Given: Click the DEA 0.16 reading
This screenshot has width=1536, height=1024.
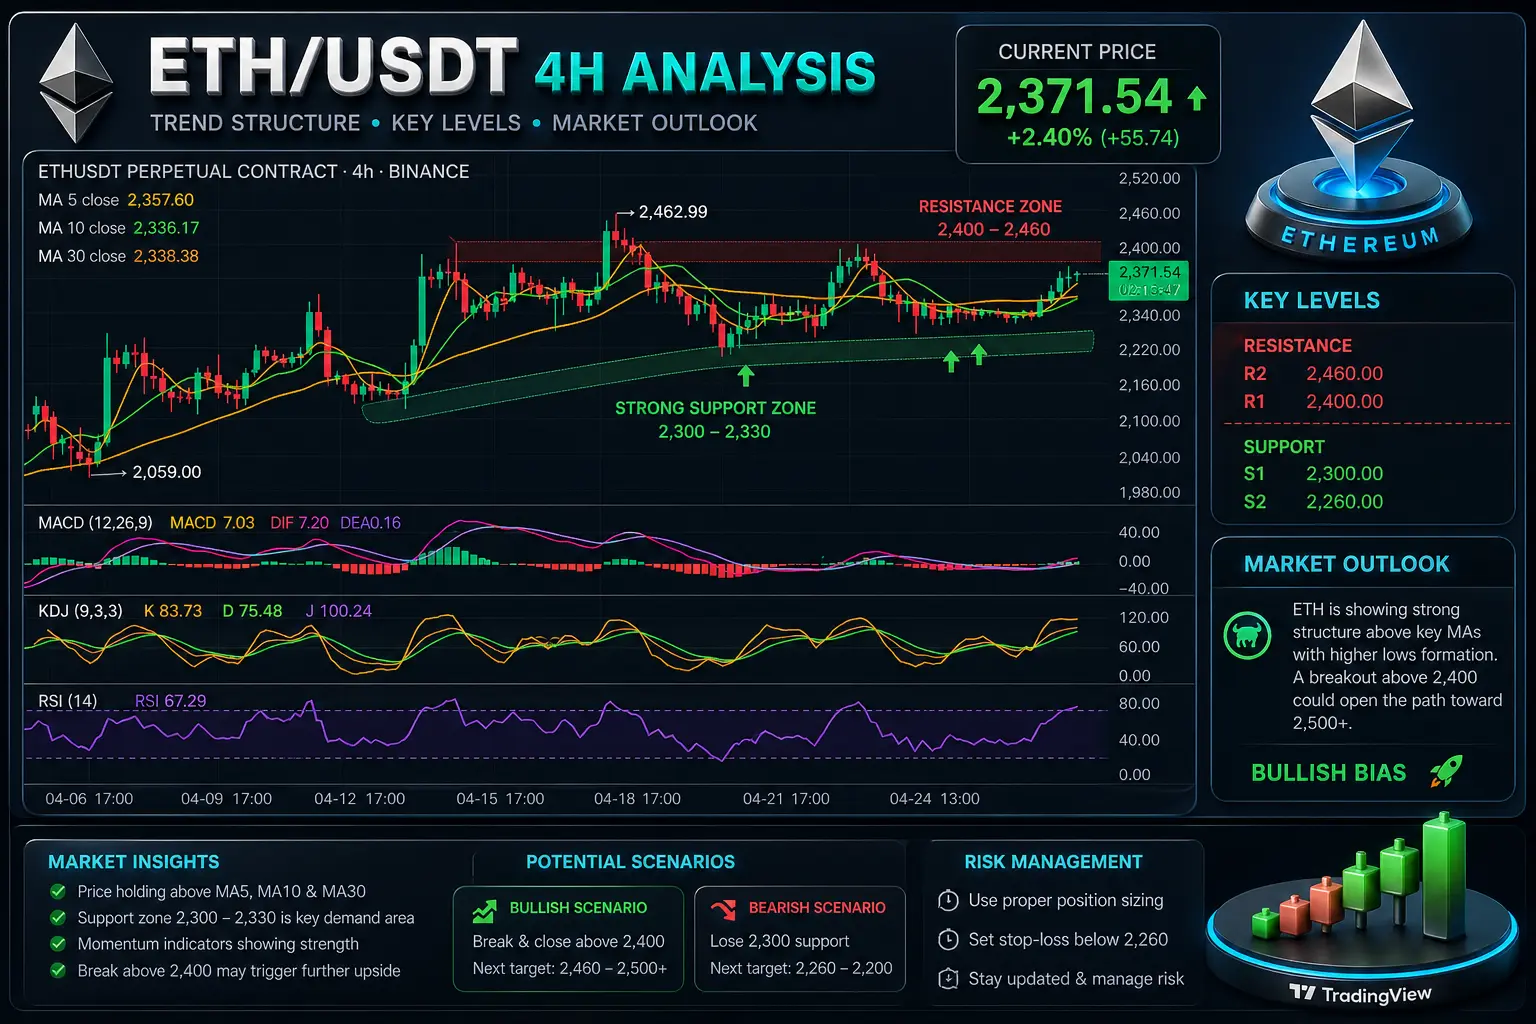Looking at the screenshot, I should click(x=370, y=523).
